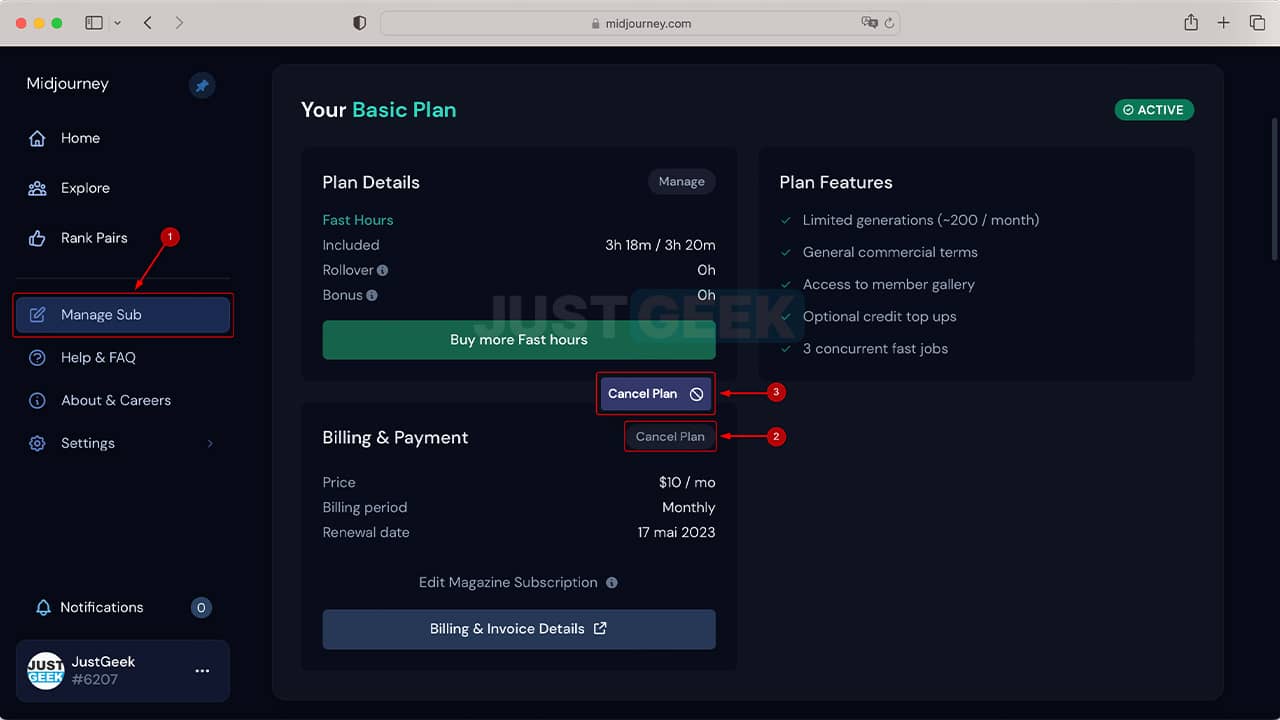Open the JustGeek account three-dot menu
Image resolution: width=1280 pixels, height=720 pixels.
click(x=202, y=671)
